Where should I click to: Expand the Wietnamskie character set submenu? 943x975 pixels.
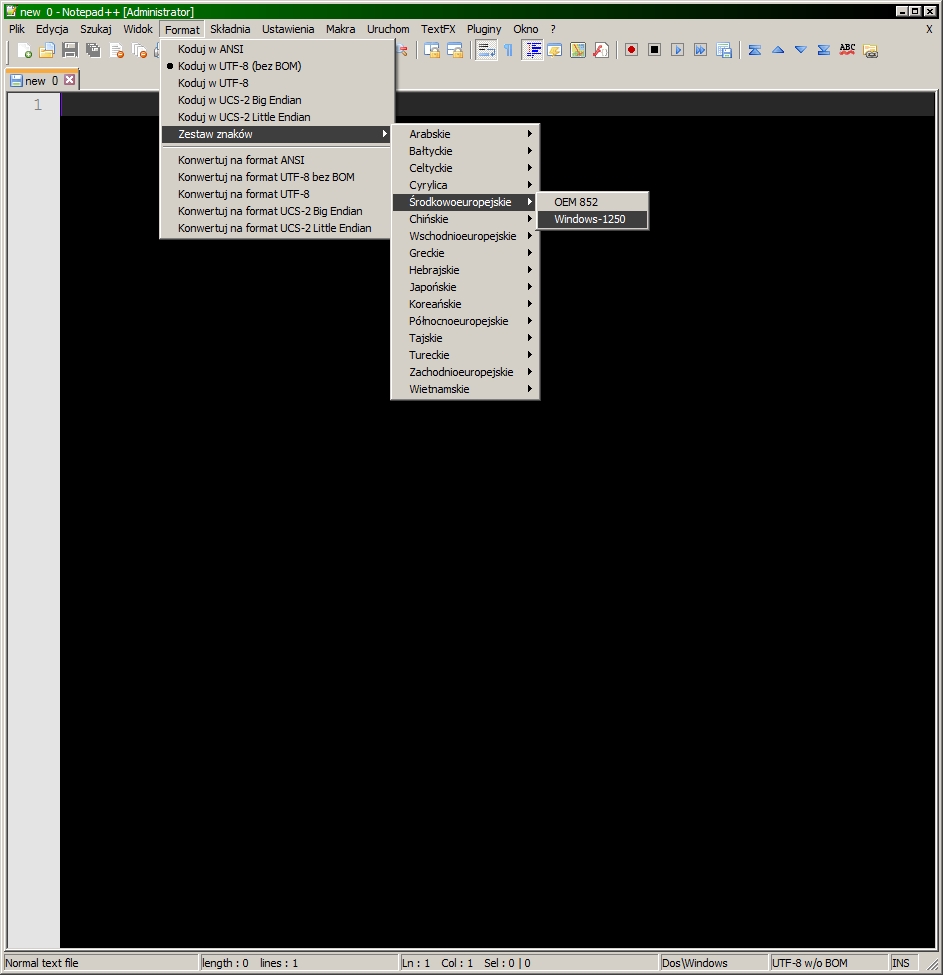click(465, 389)
